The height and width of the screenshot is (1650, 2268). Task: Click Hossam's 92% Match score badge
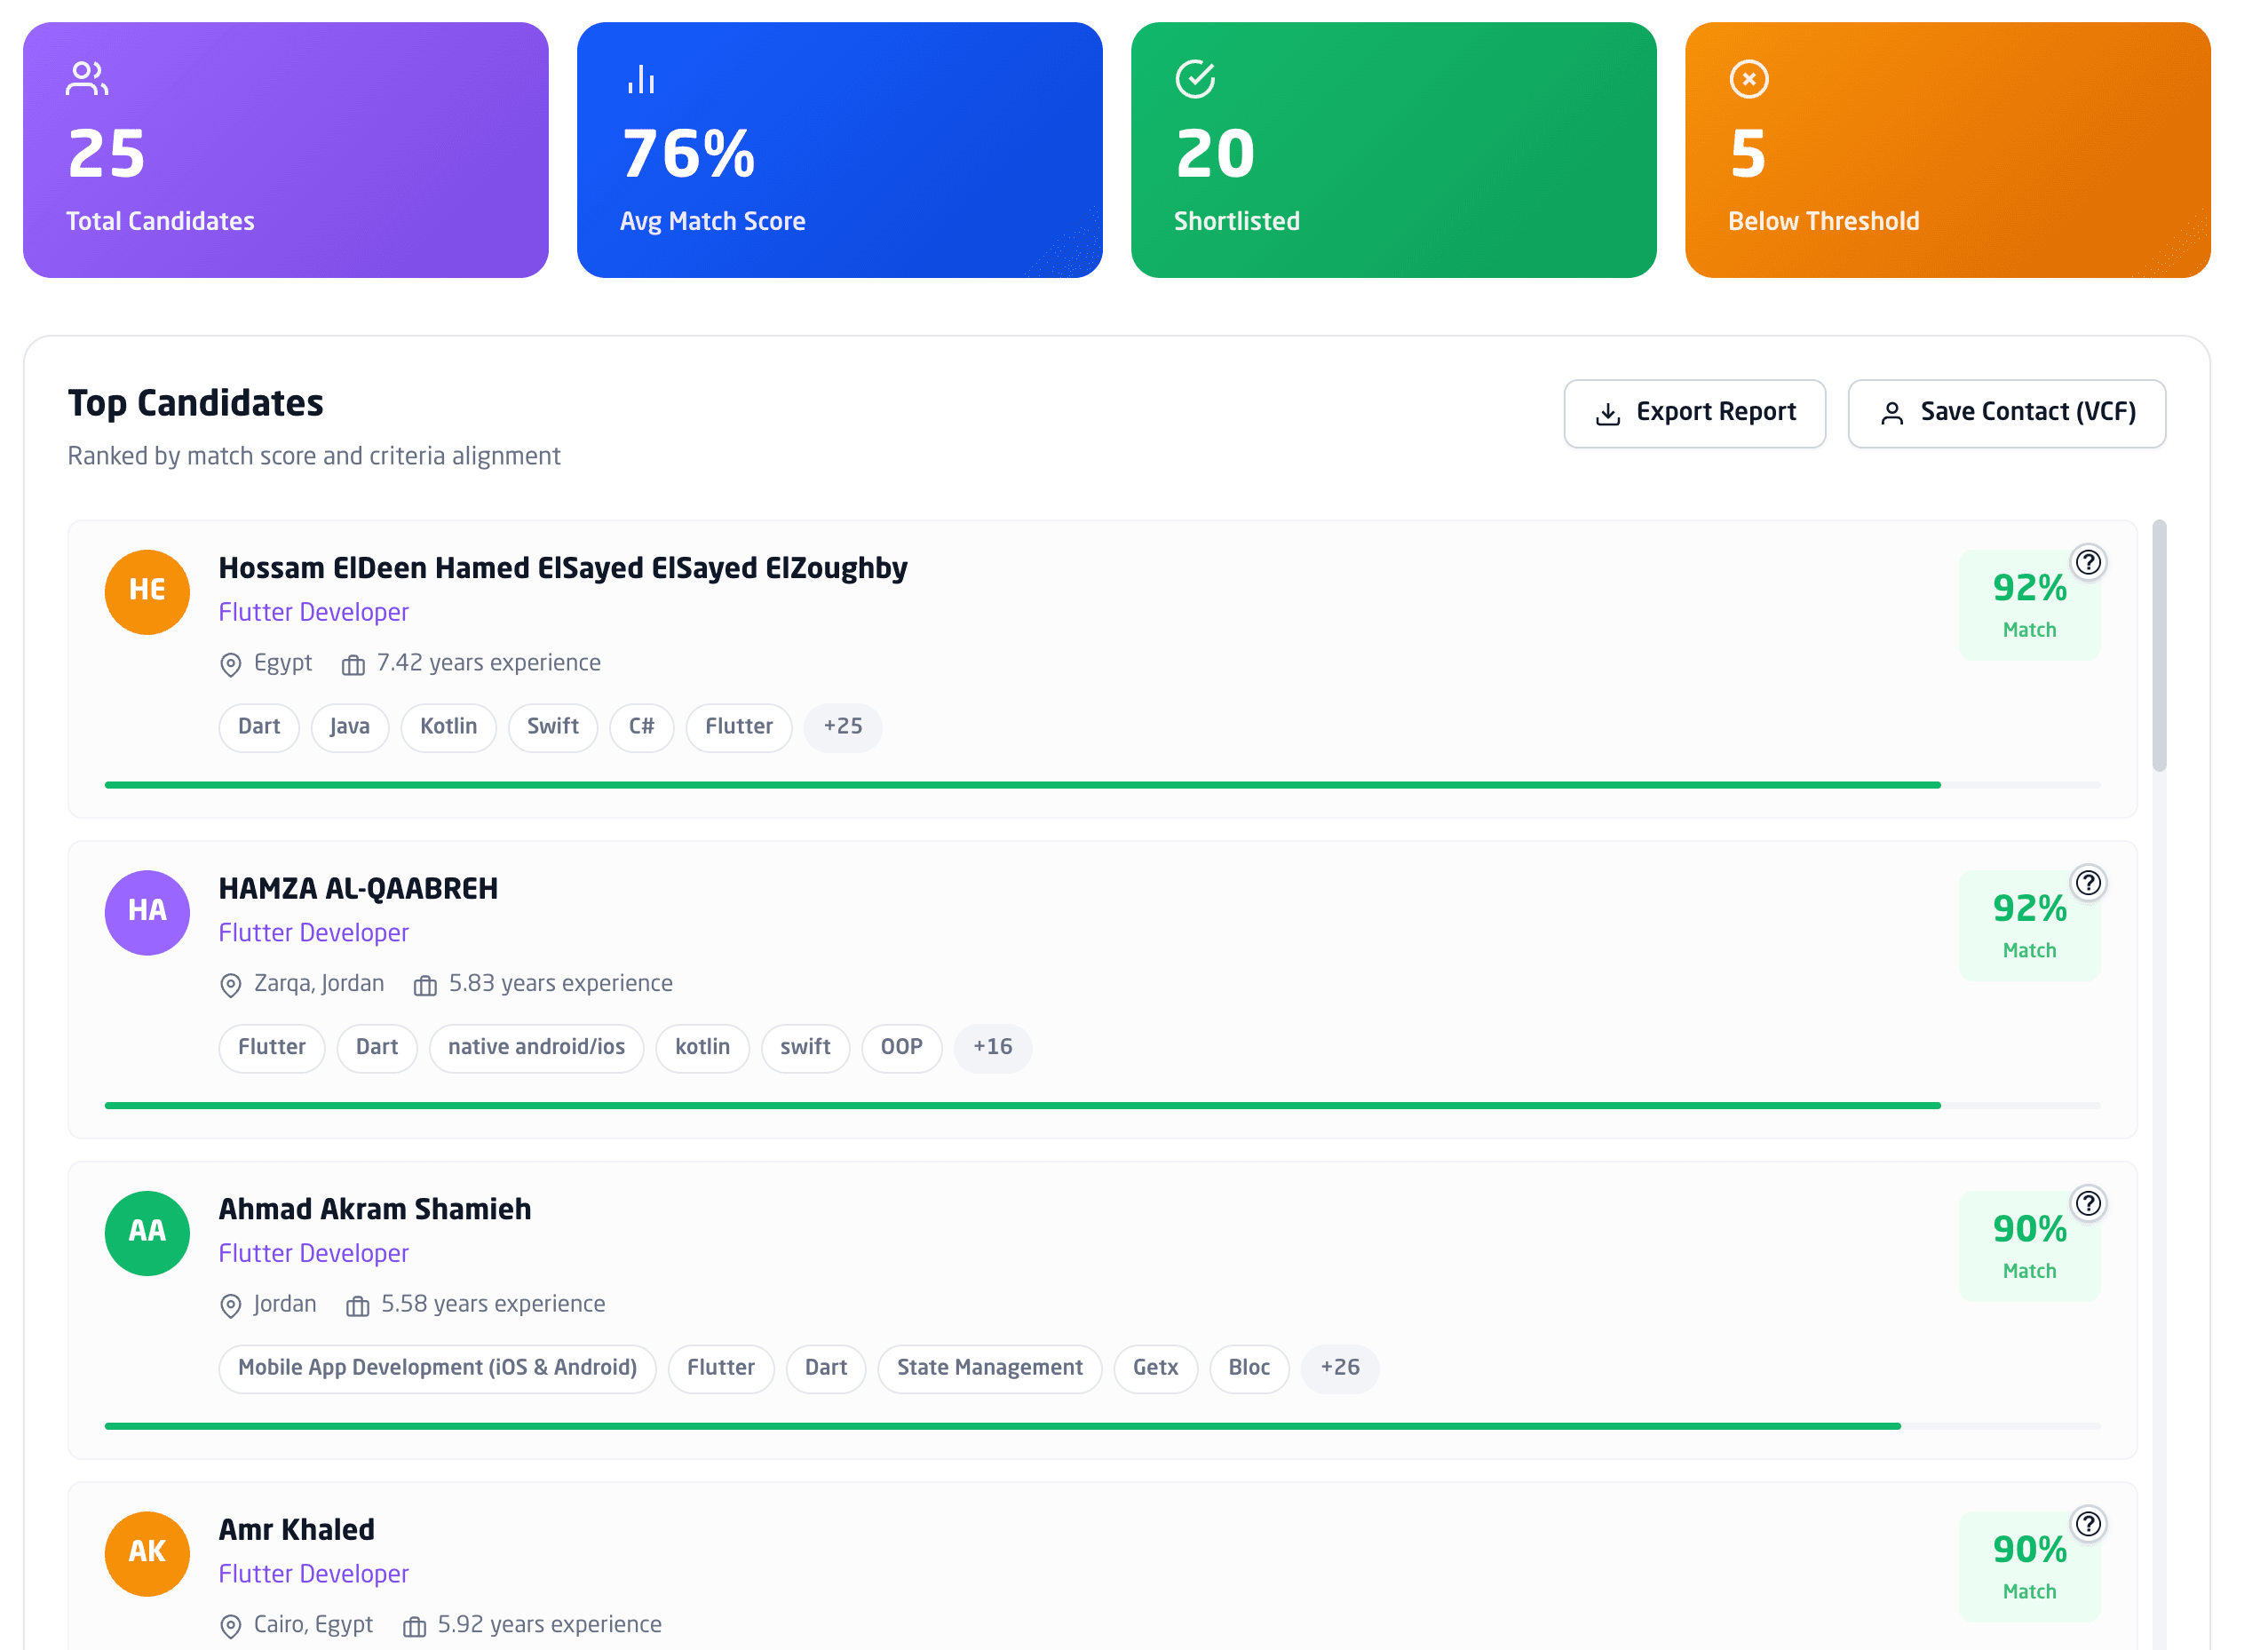pos(2029,605)
